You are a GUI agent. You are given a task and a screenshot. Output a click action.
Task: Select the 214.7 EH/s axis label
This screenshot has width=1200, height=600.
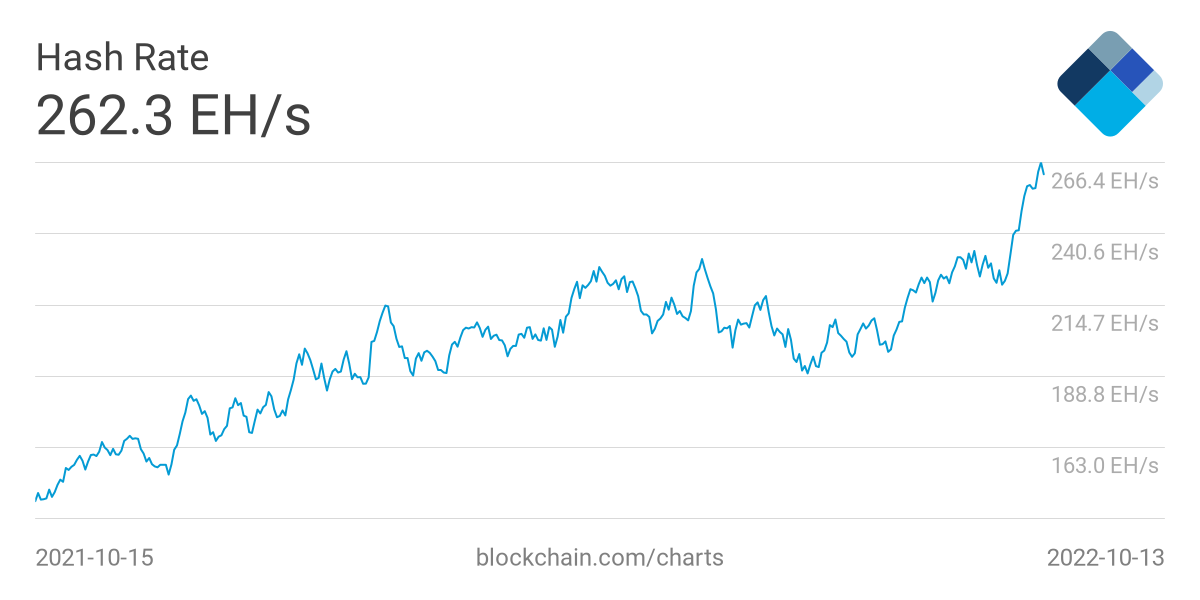[1104, 323]
